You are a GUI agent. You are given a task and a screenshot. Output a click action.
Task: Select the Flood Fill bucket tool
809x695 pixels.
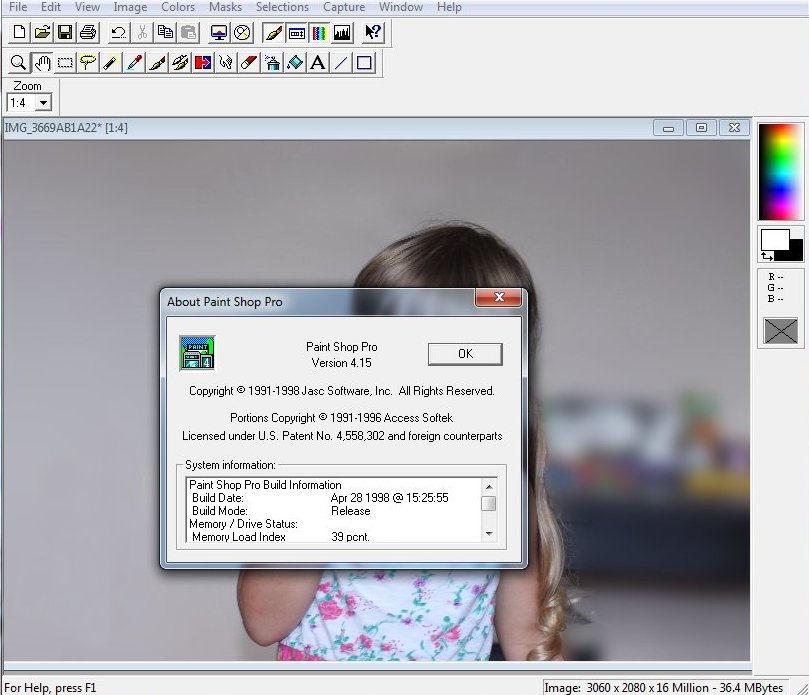pyautogui.click(x=295, y=63)
